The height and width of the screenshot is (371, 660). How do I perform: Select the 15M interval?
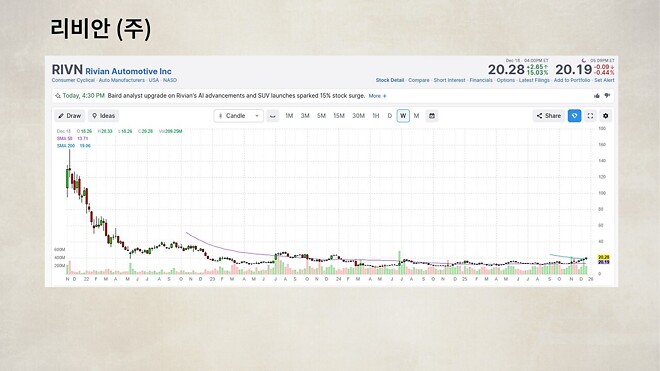[x=339, y=116]
